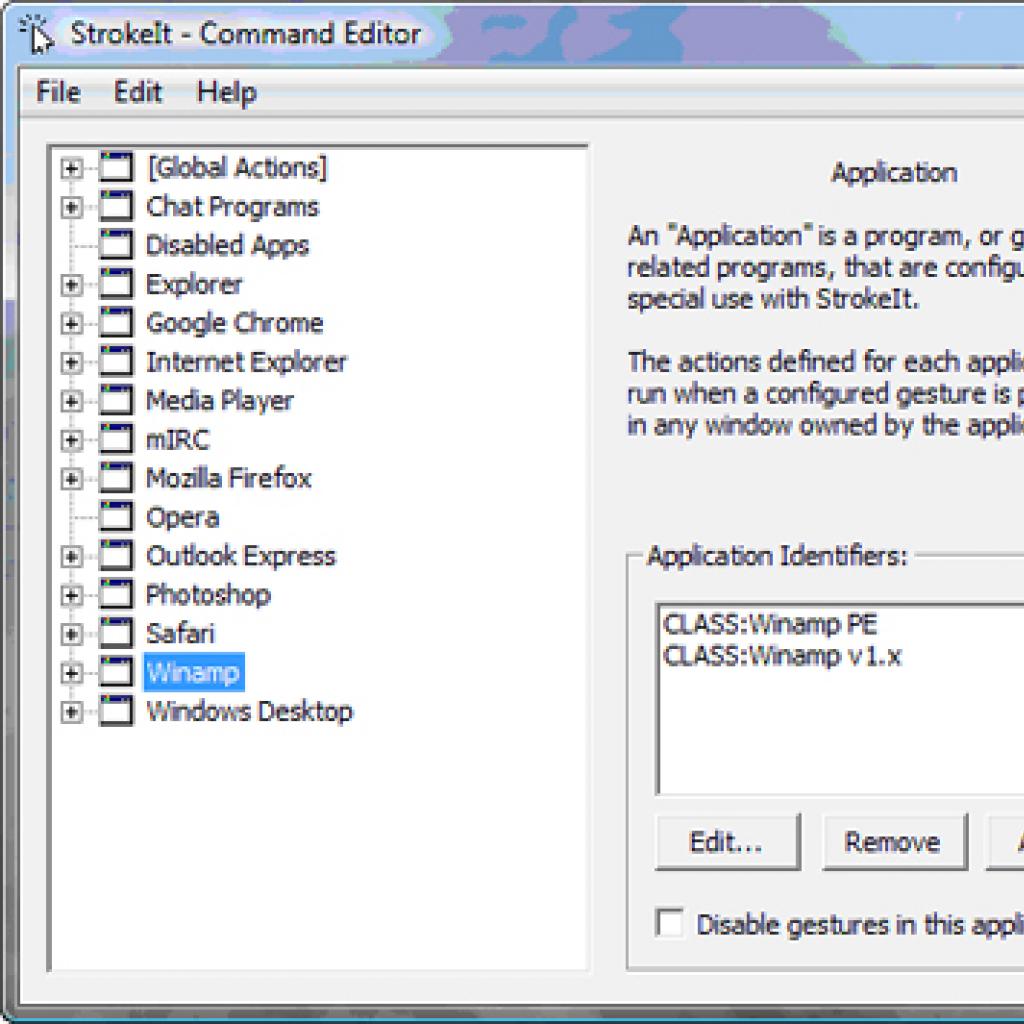Expand the Photoshop tree node
This screenshot has height=1024, width=1024.
pos(71,596)
